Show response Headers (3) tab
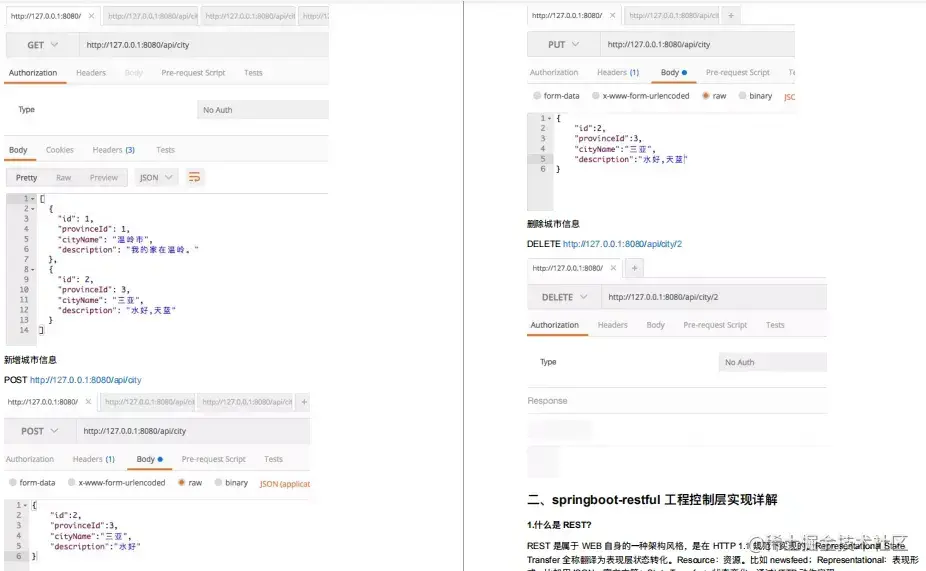 pyautogui.click(x=113, y=150)
